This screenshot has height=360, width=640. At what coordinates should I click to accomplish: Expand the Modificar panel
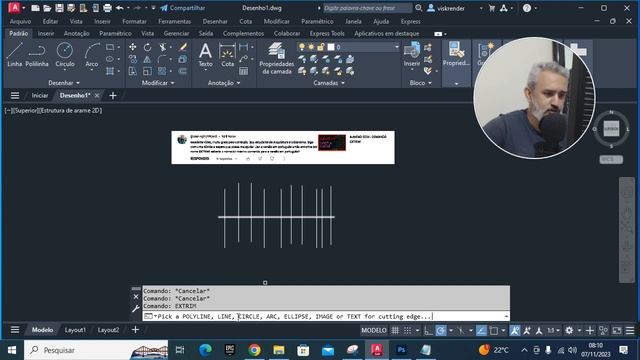(x=158, y=83)
